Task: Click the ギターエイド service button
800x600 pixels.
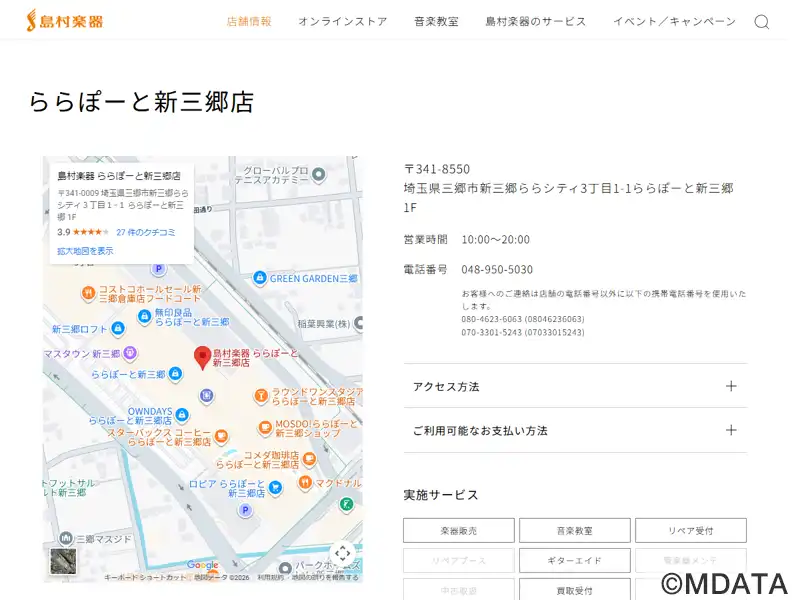Action: [575, 561]
